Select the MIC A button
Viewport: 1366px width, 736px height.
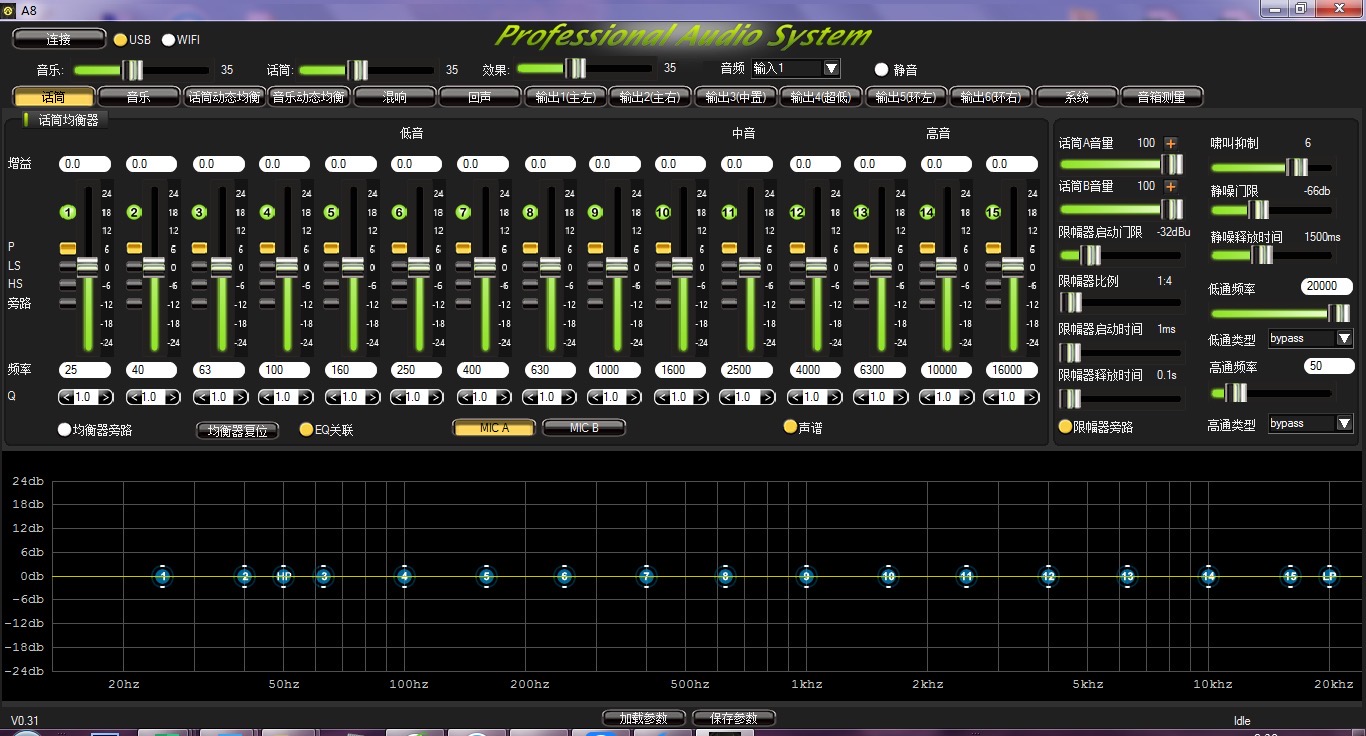[x=495, y=428]
